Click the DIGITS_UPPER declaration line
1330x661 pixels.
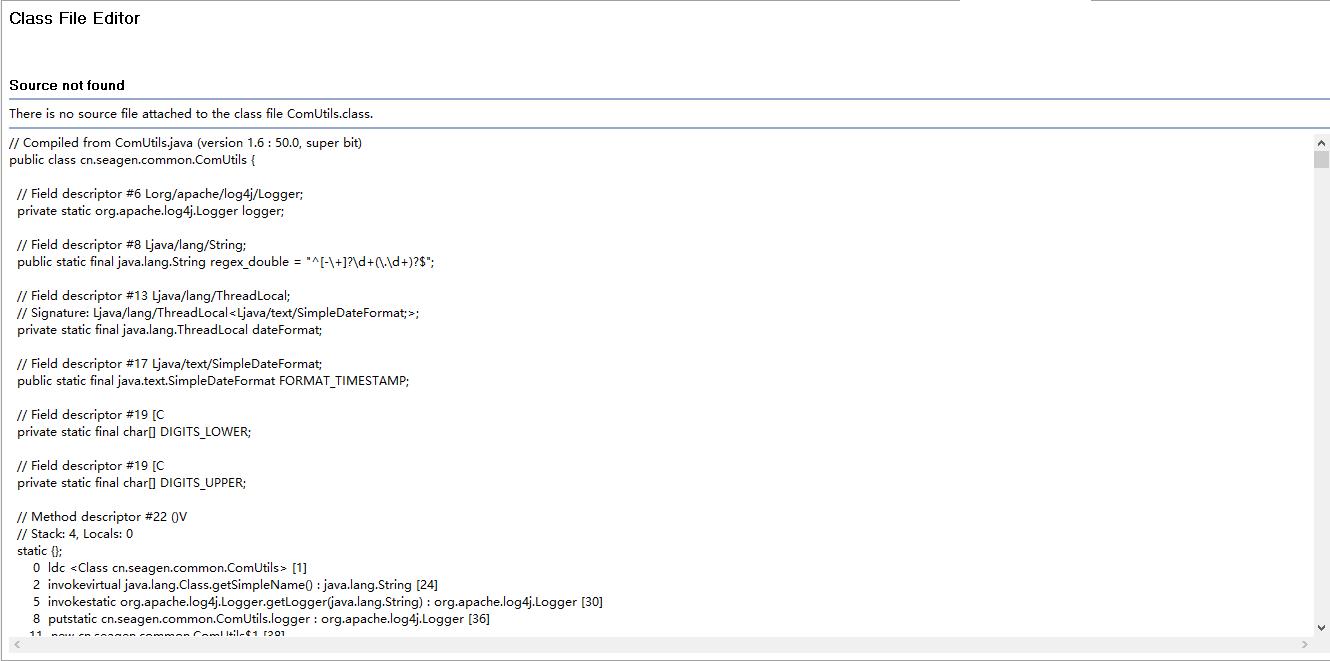tap(131, 483)
